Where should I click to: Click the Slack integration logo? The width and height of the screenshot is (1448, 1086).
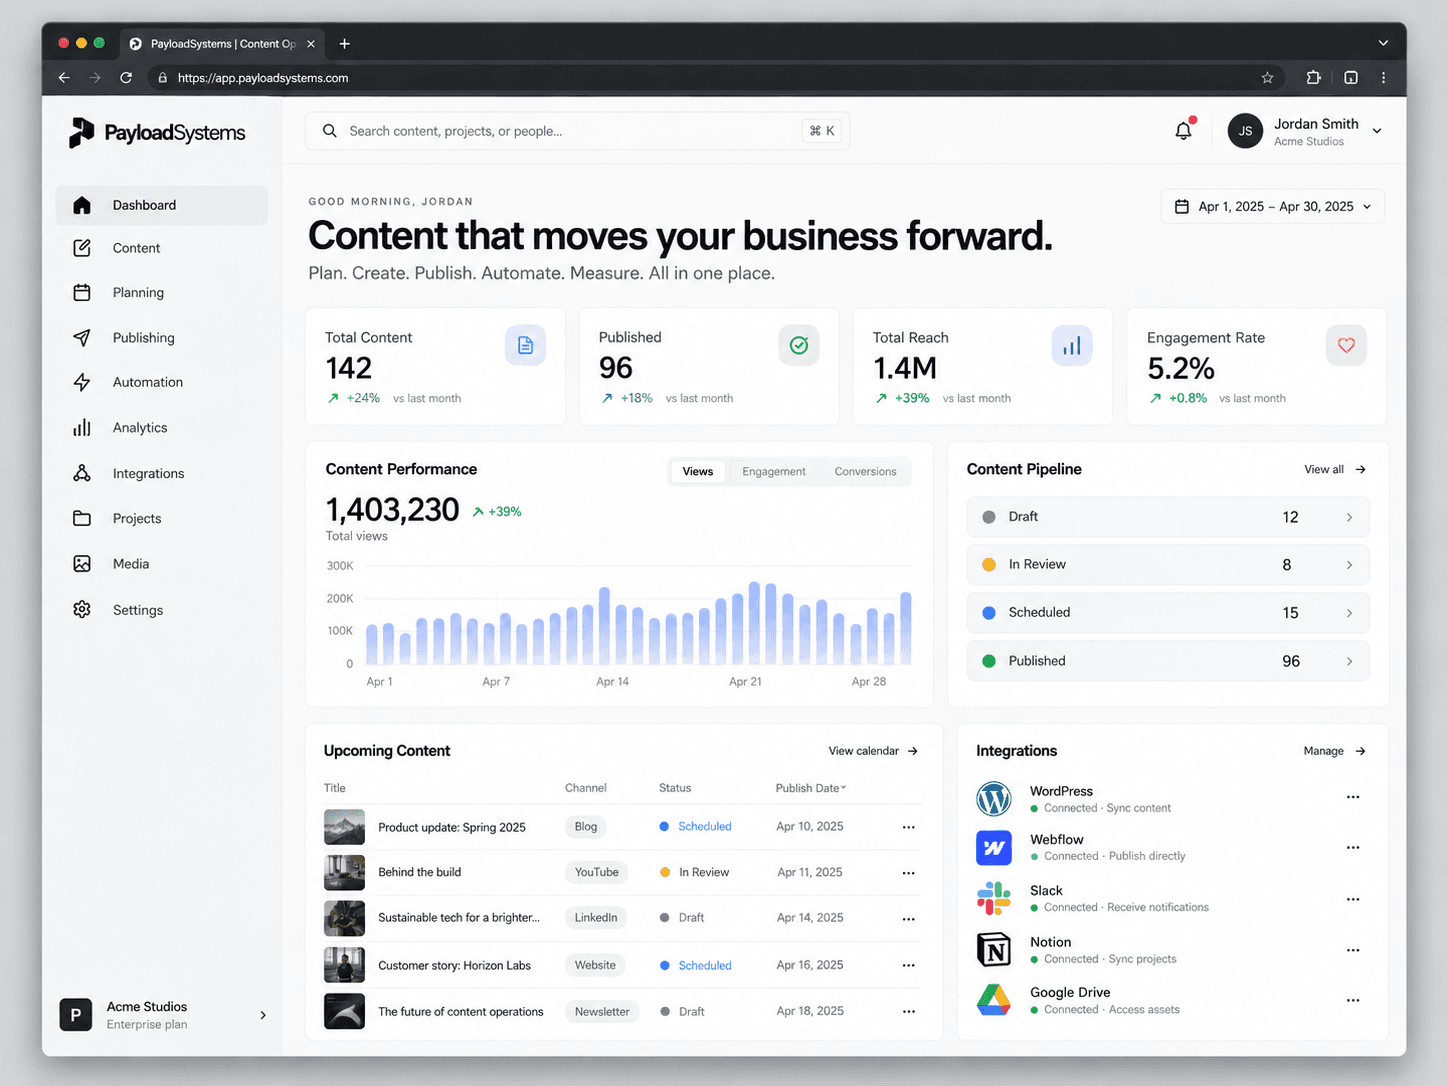(x=994, y=898)
